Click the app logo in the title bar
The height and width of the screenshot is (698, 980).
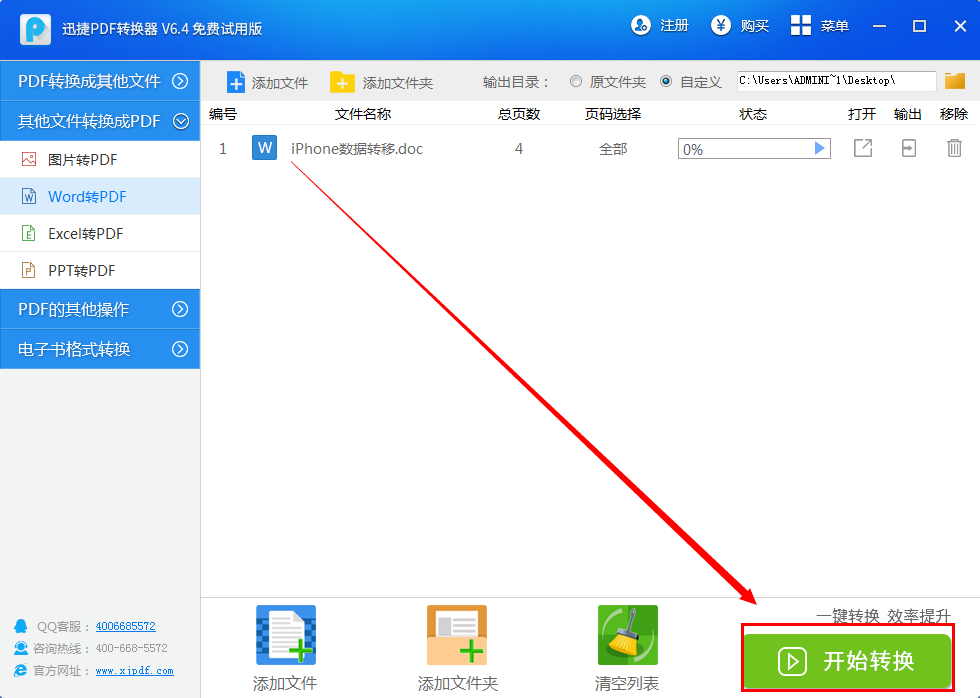click(x=35, y=28)
